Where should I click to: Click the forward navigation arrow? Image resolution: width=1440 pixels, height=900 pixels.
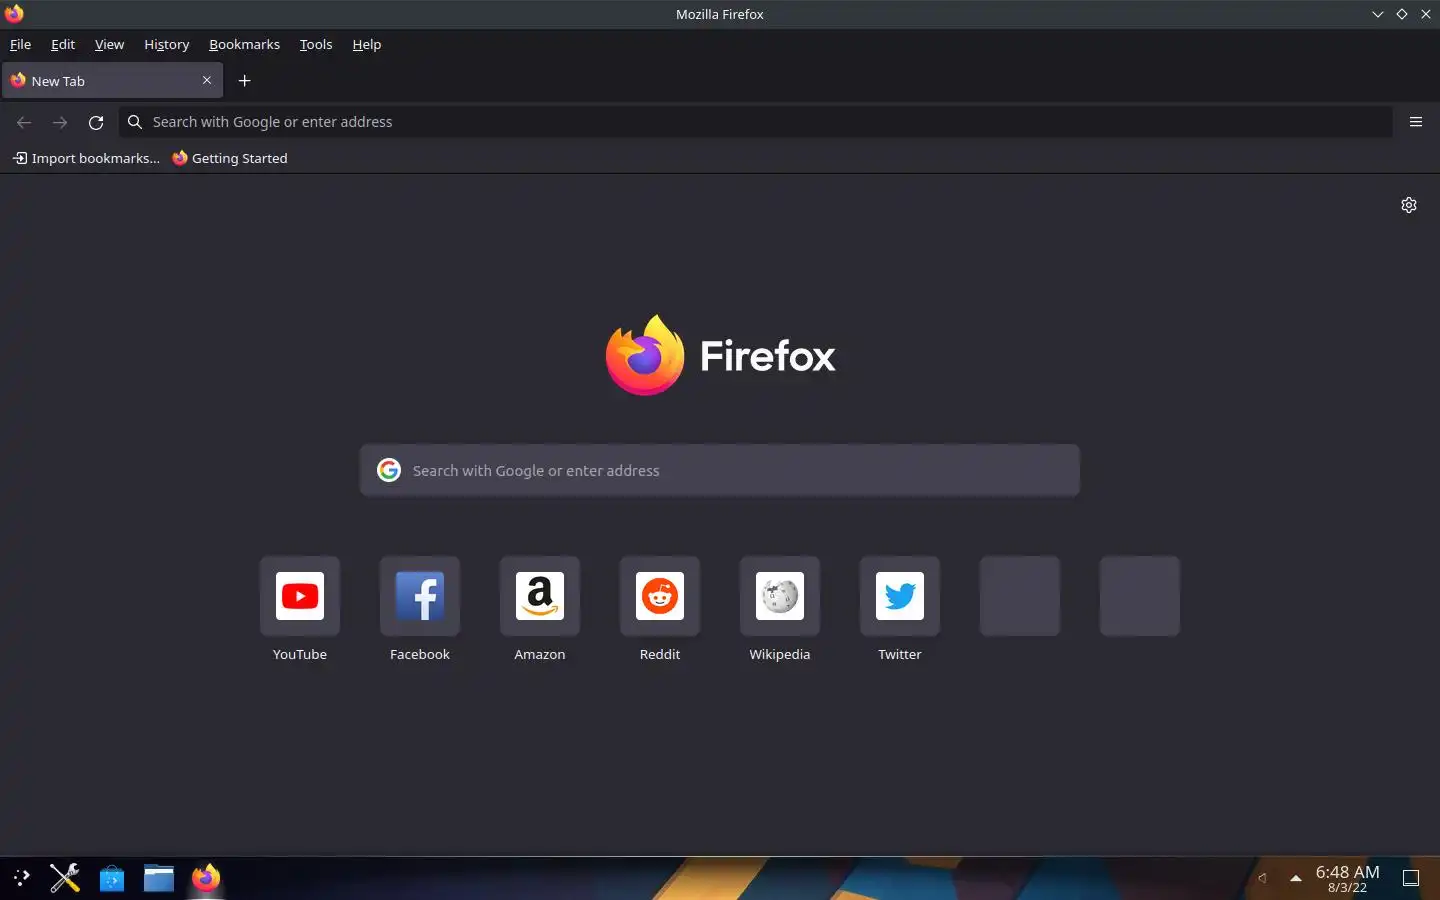pyautogui.click(x=60, y=122)
